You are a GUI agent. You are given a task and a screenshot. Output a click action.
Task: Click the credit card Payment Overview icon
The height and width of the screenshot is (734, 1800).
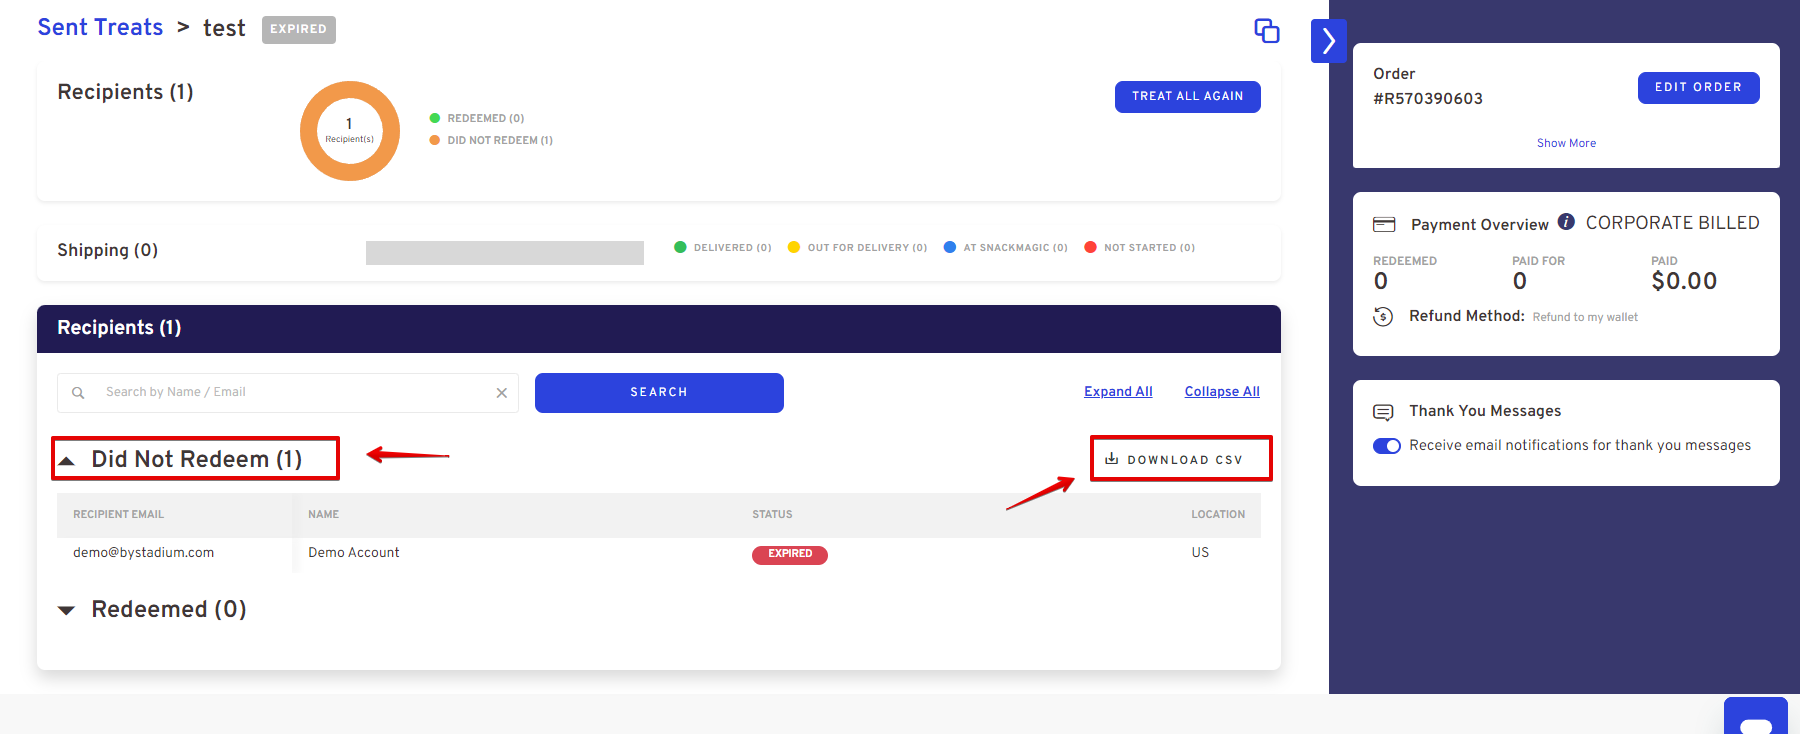1384,225
